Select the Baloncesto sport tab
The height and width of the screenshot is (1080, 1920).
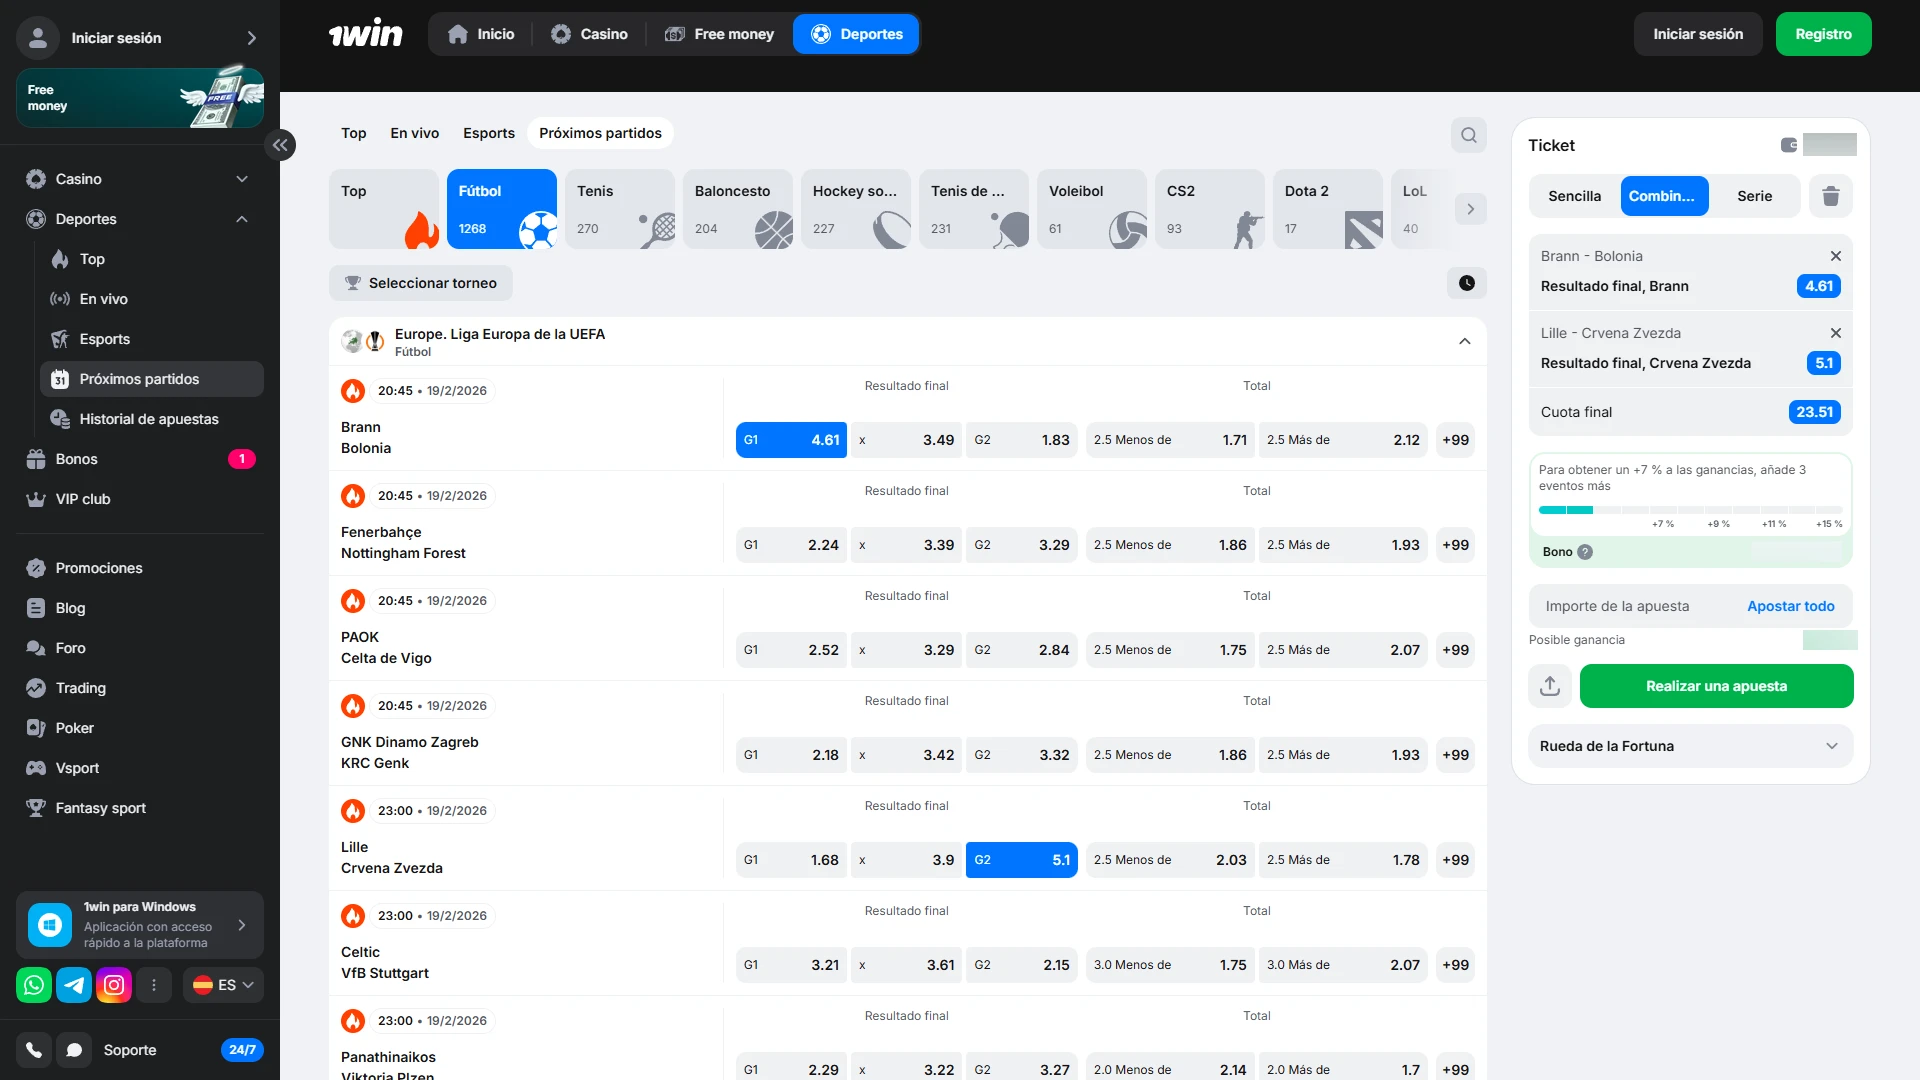[x=738, y=209]
